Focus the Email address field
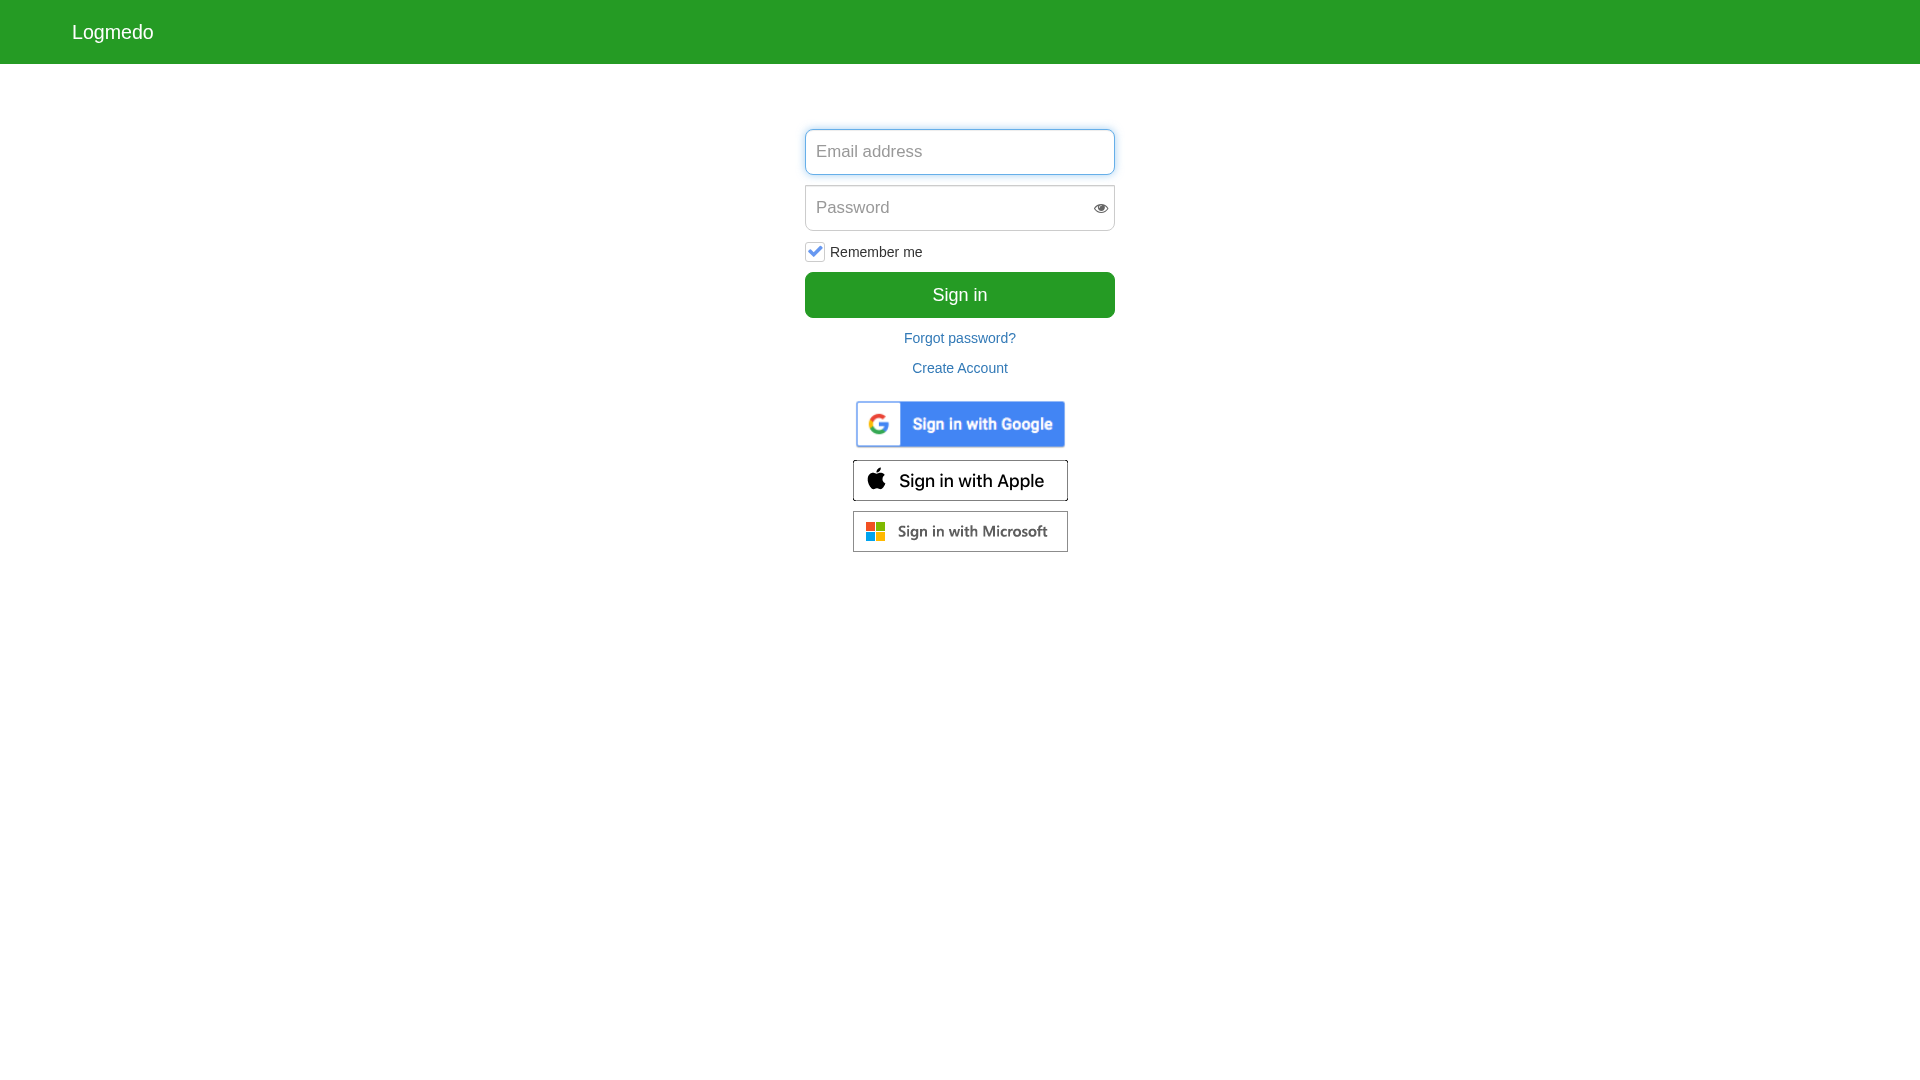This screenshot has width=1920, height=1080. [960, 152]
